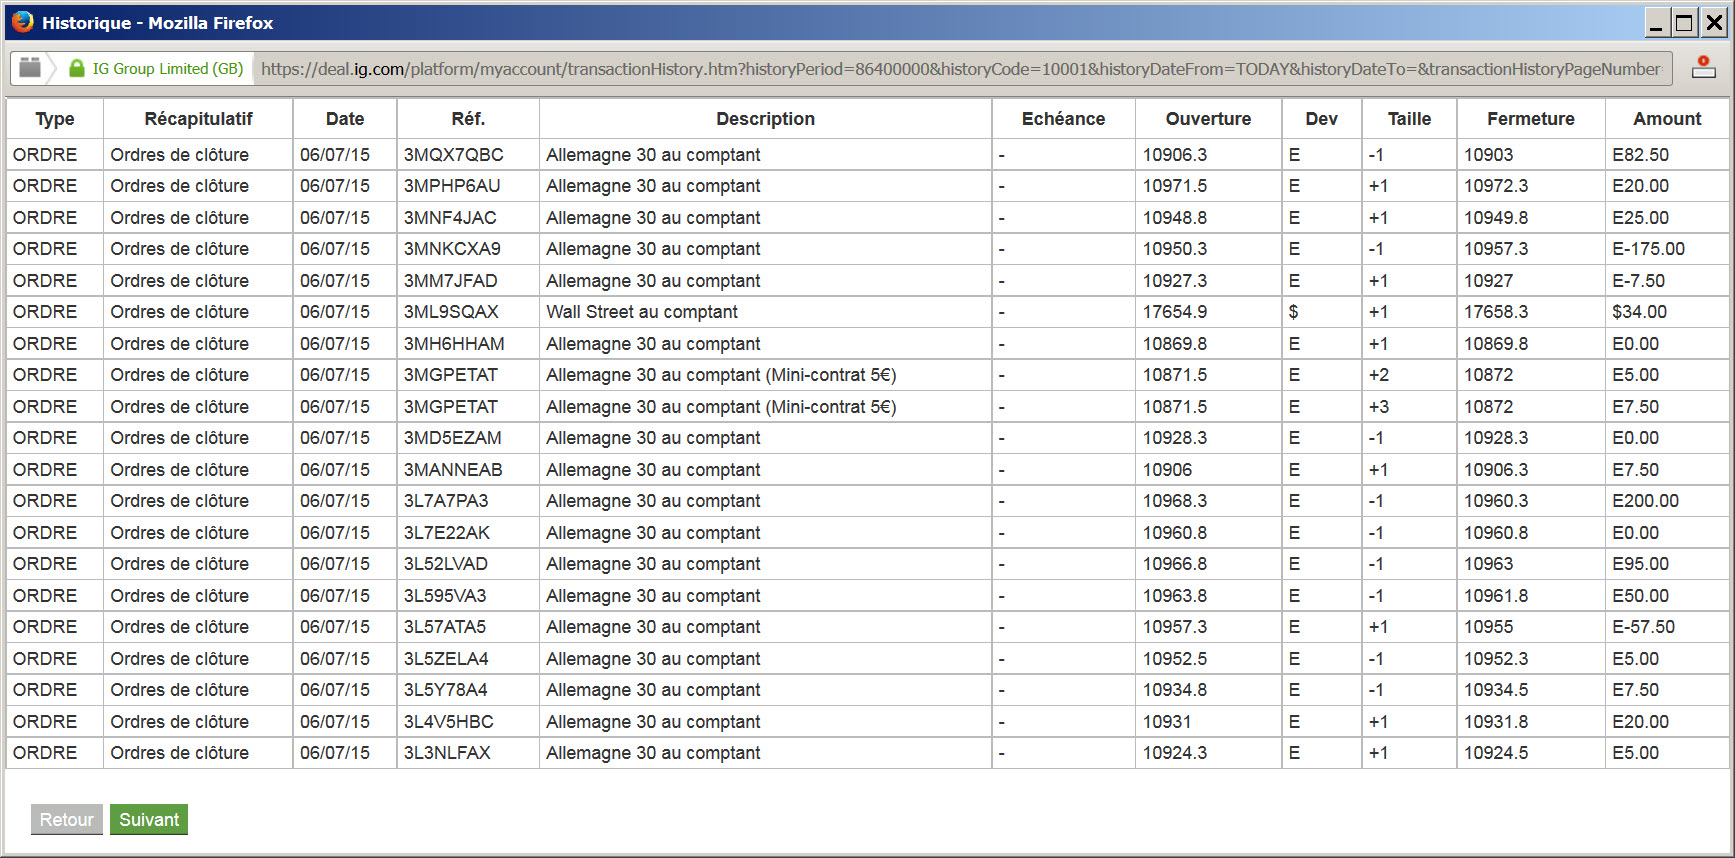Select reference 3L52LVAD
This screenshot has width=1735, height=858.
point(446,564)
